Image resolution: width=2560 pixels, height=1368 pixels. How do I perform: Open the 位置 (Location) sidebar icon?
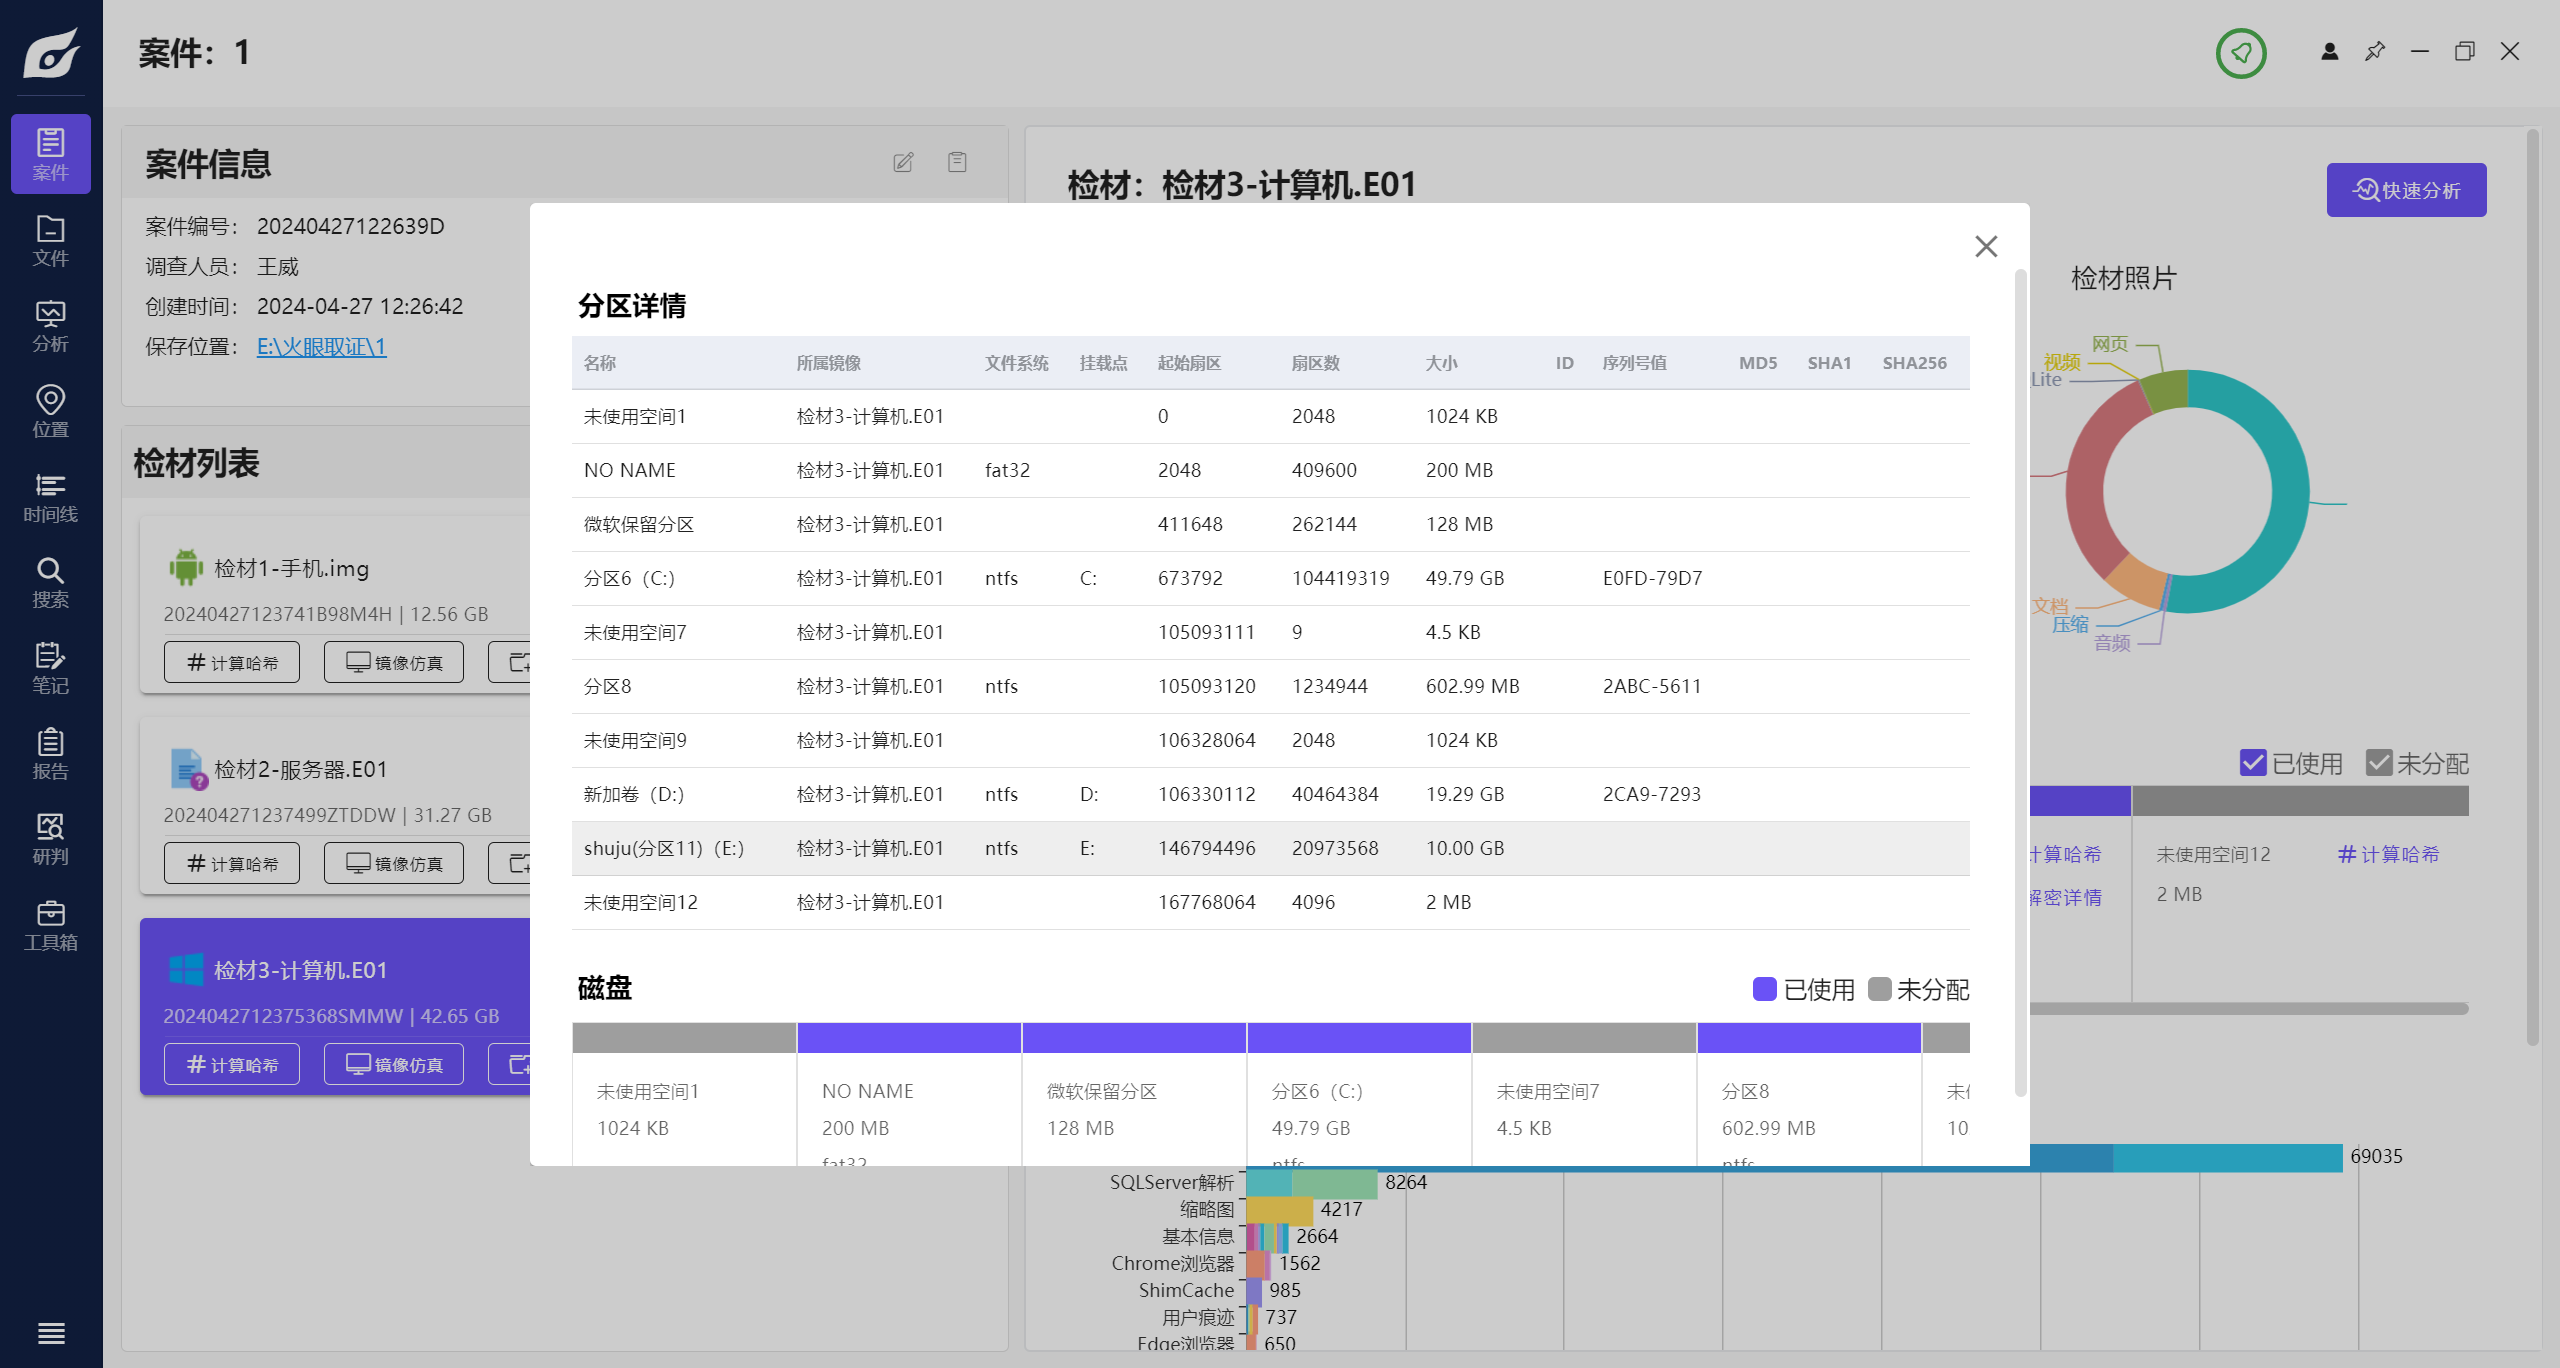tap(50, 411)
